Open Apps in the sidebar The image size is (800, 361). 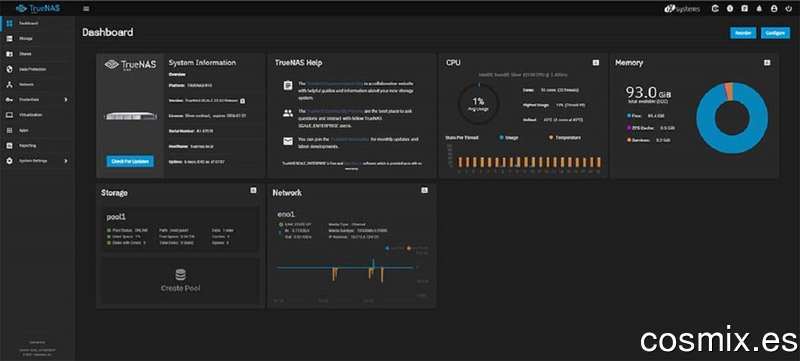(x=38, y=131)
